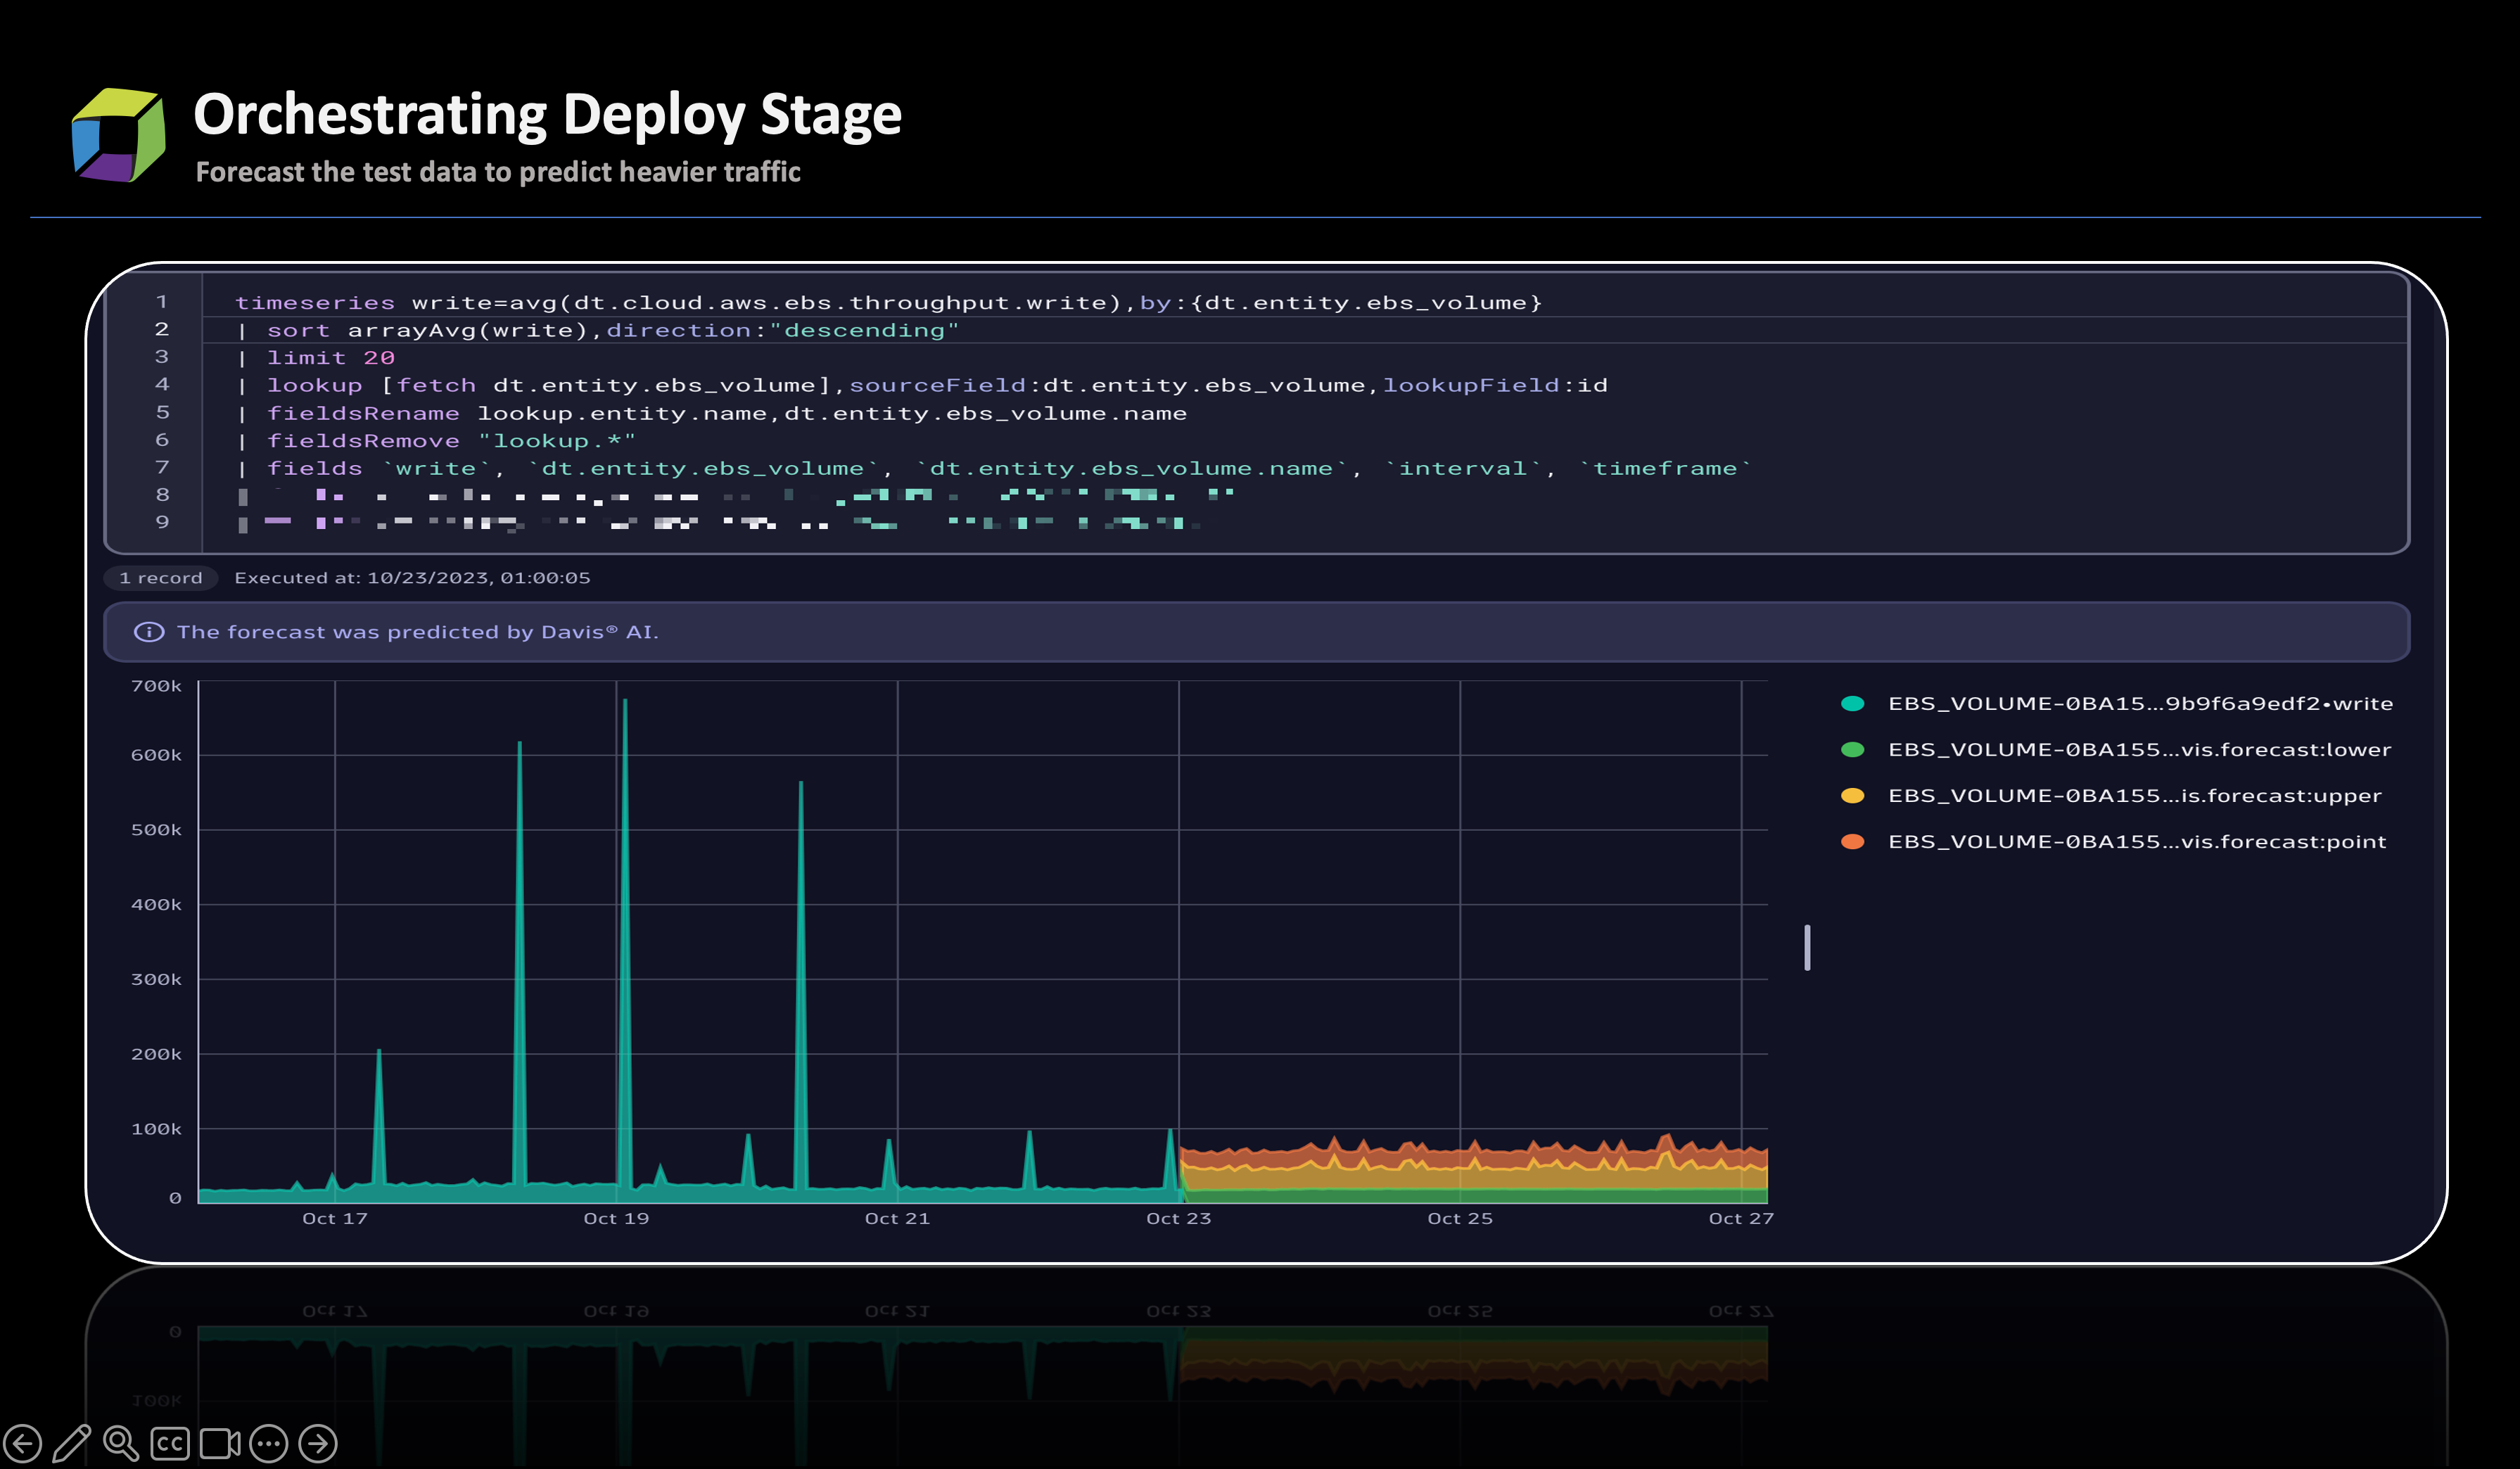Click the yellow forecast:upper legend dot
Image resolution: width=2520 pixels, height=1469 pixels.
tap(1852, 796)
